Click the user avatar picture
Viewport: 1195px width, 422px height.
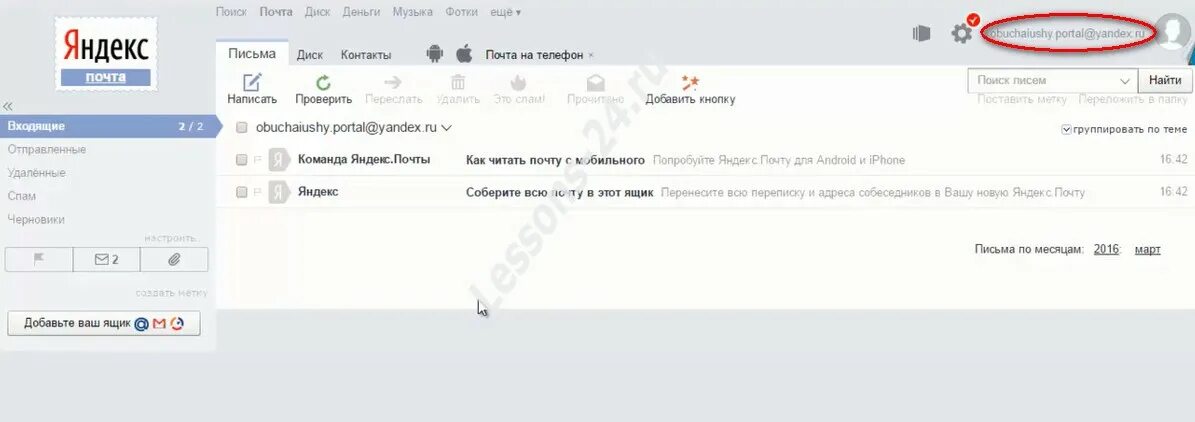1174,31
